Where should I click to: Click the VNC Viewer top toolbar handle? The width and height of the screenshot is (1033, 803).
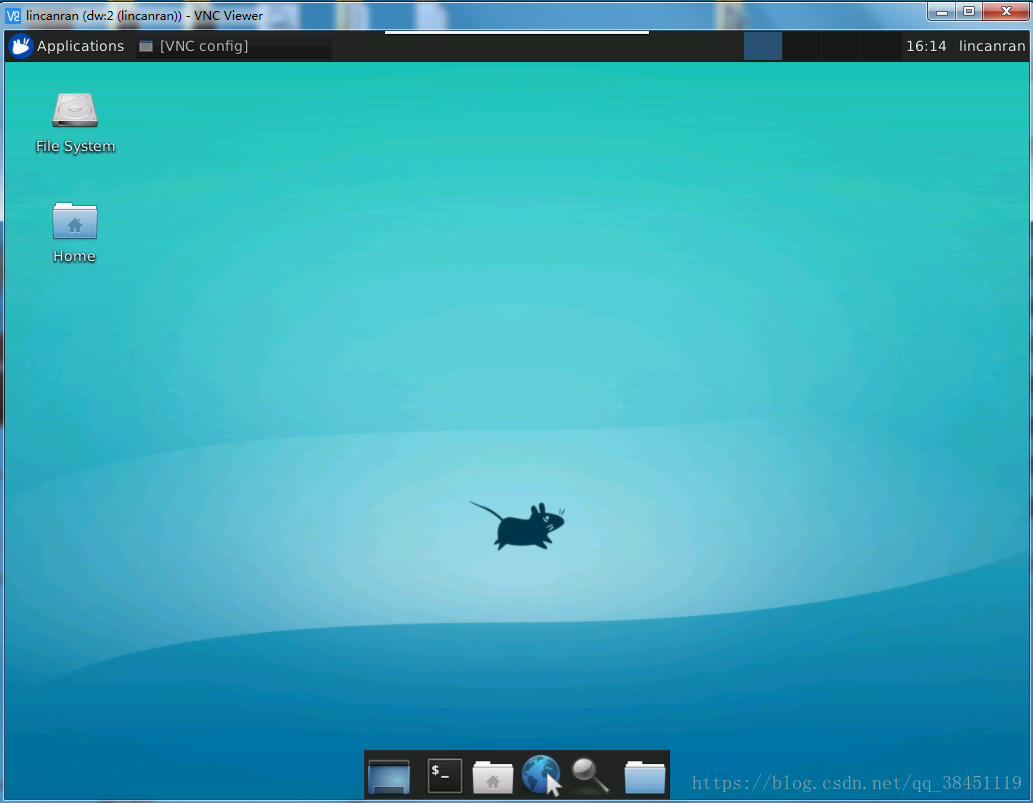click(x=516, y=32)
